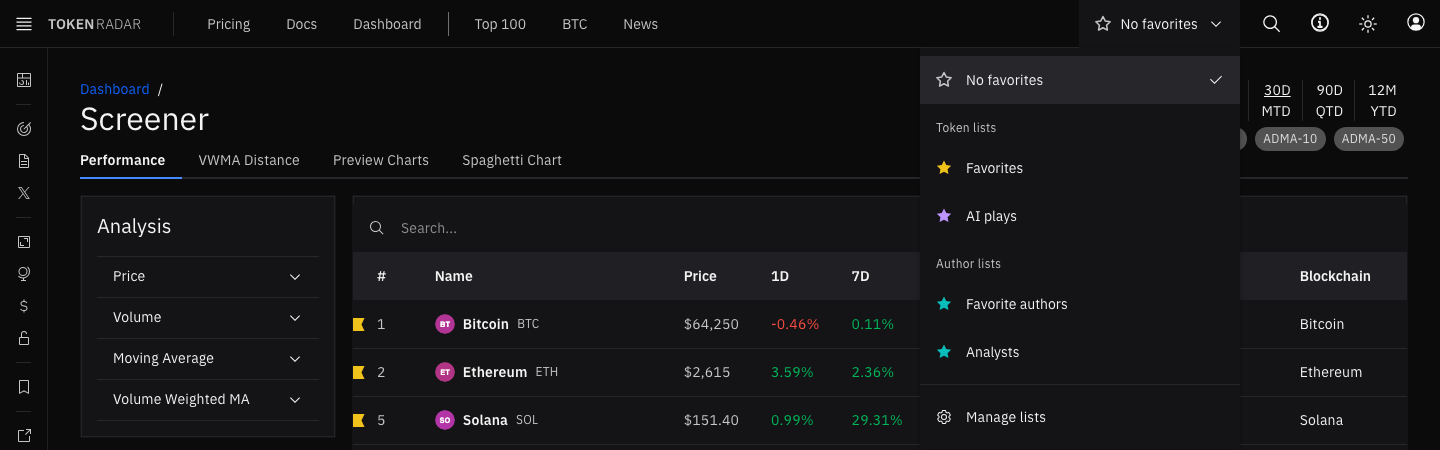Viewport: 1440px width, 450px height.
Task: Open the dashboard icon in left sidebar
Action: click(x=24, y=80)
